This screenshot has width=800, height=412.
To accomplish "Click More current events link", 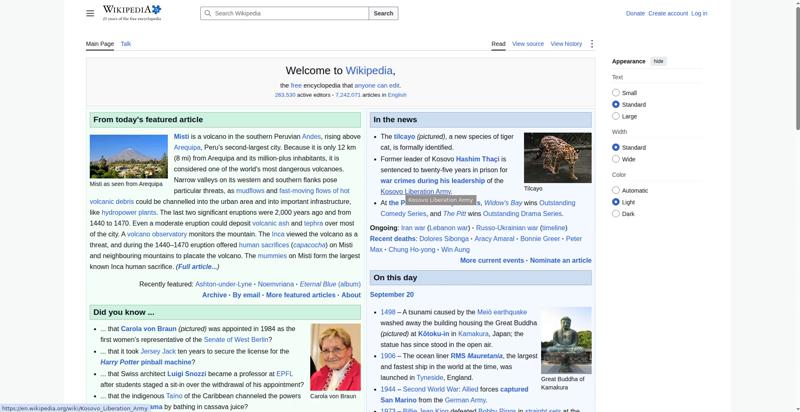I will 492,260.
